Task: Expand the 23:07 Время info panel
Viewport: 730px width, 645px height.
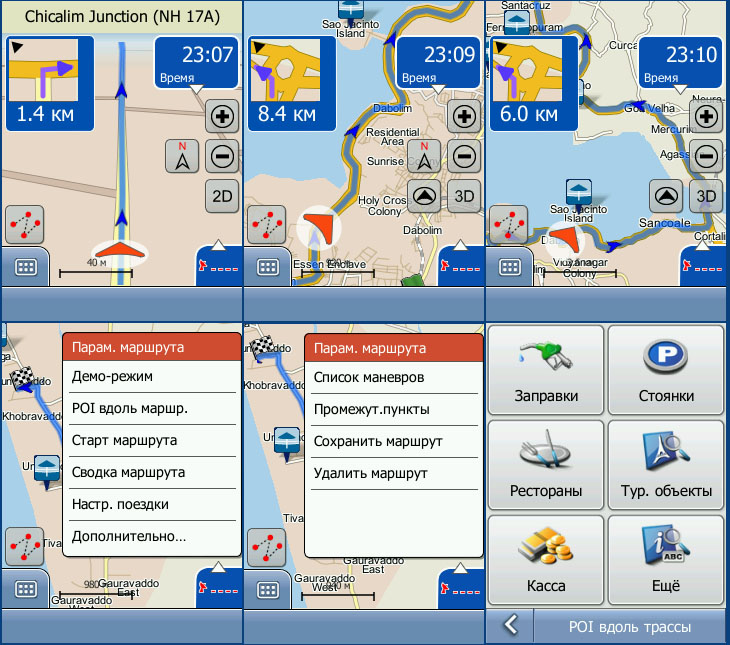Action: click(x=195, y=62)
